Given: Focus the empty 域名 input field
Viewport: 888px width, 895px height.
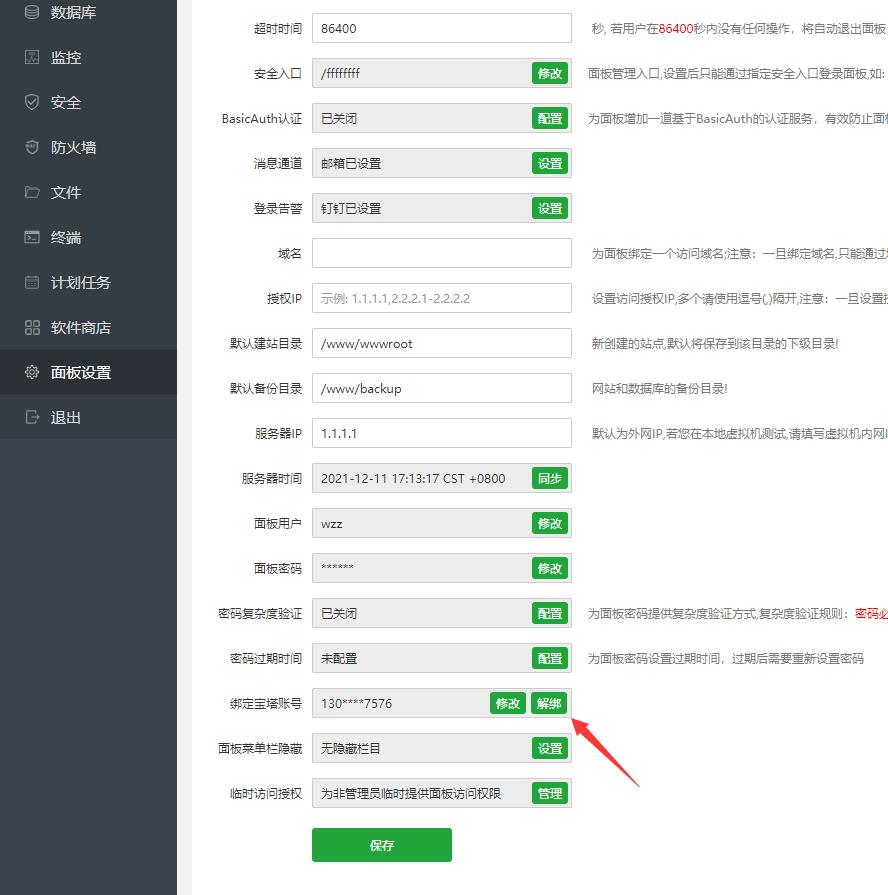Looking at the screenshot, I should [x=442, y=253].
